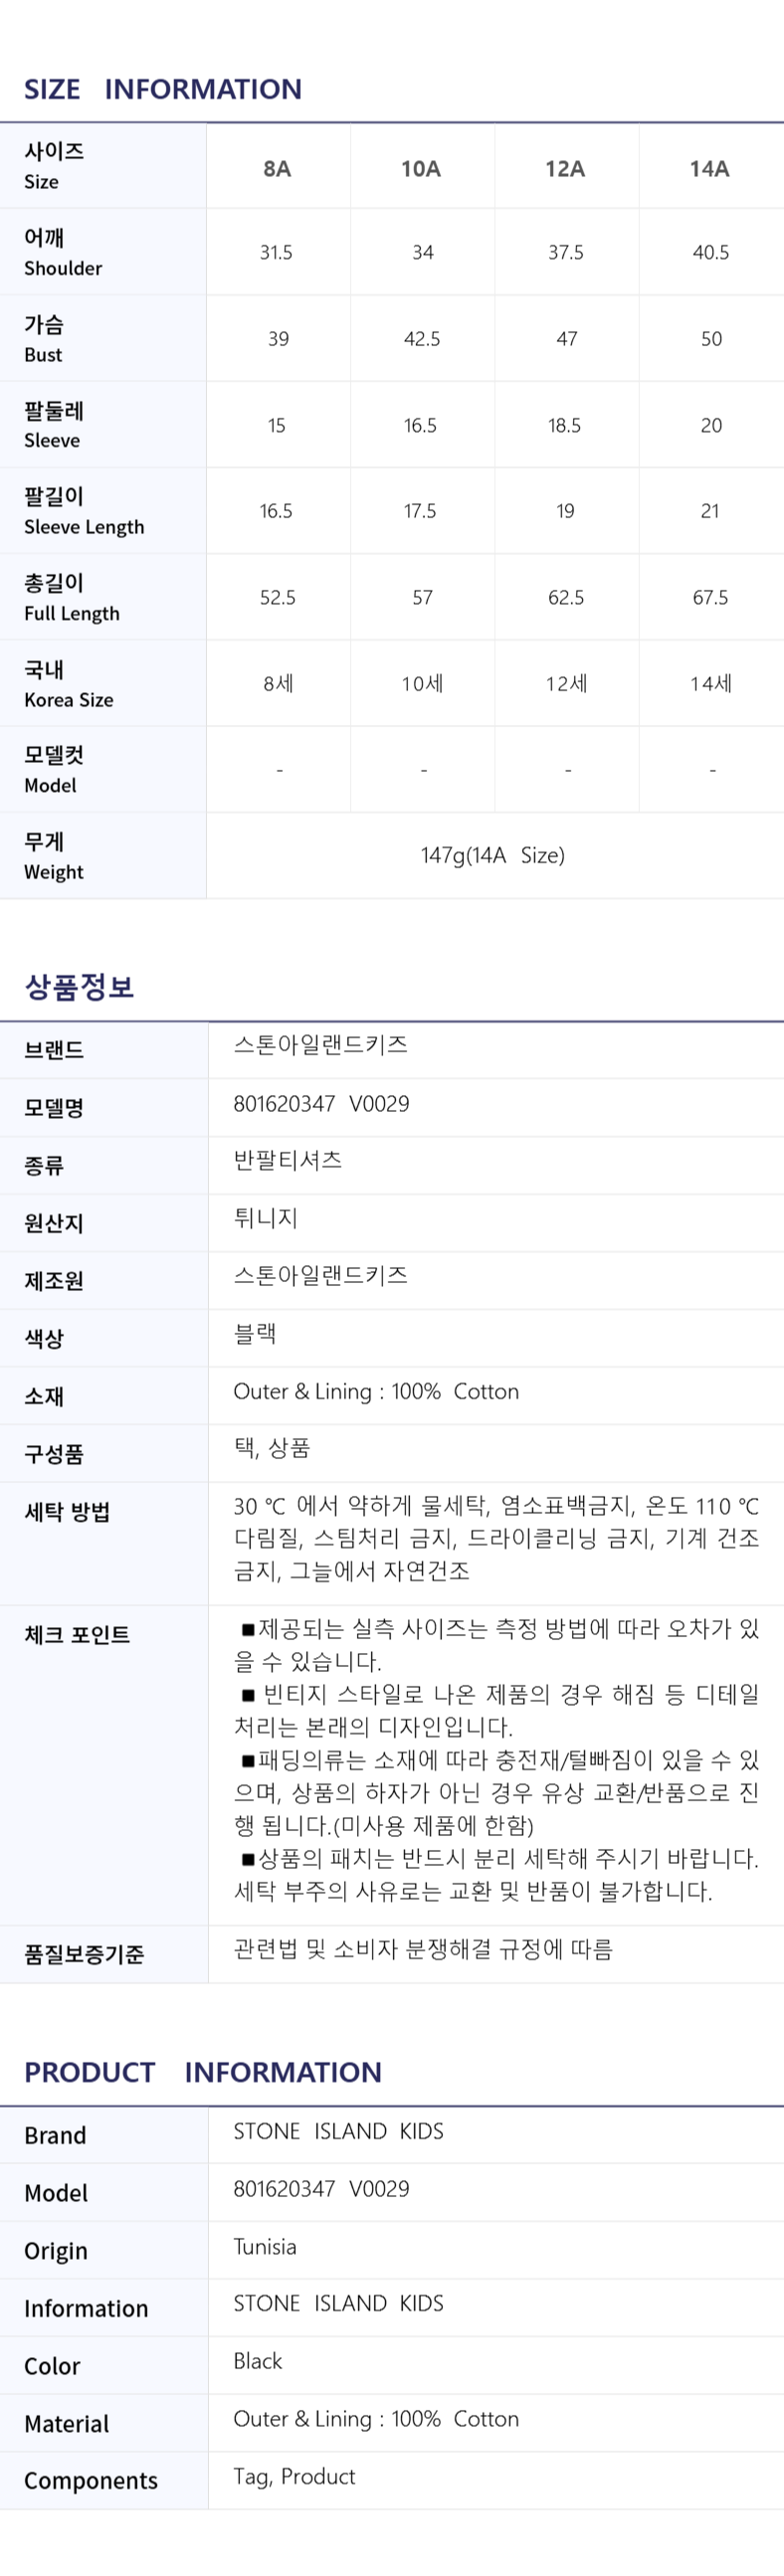784x2576 pixels.
Task: Select the 10A size column header
Action: [x=421, y=168]
